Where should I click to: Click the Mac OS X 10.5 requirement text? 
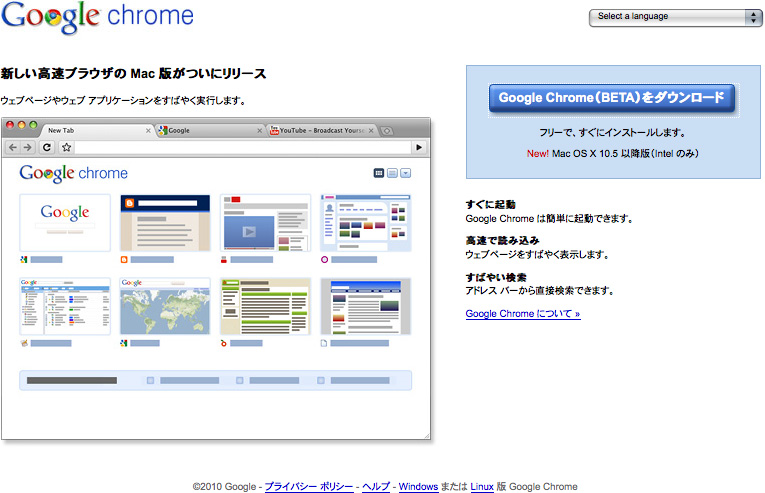[x=625, y=153]
